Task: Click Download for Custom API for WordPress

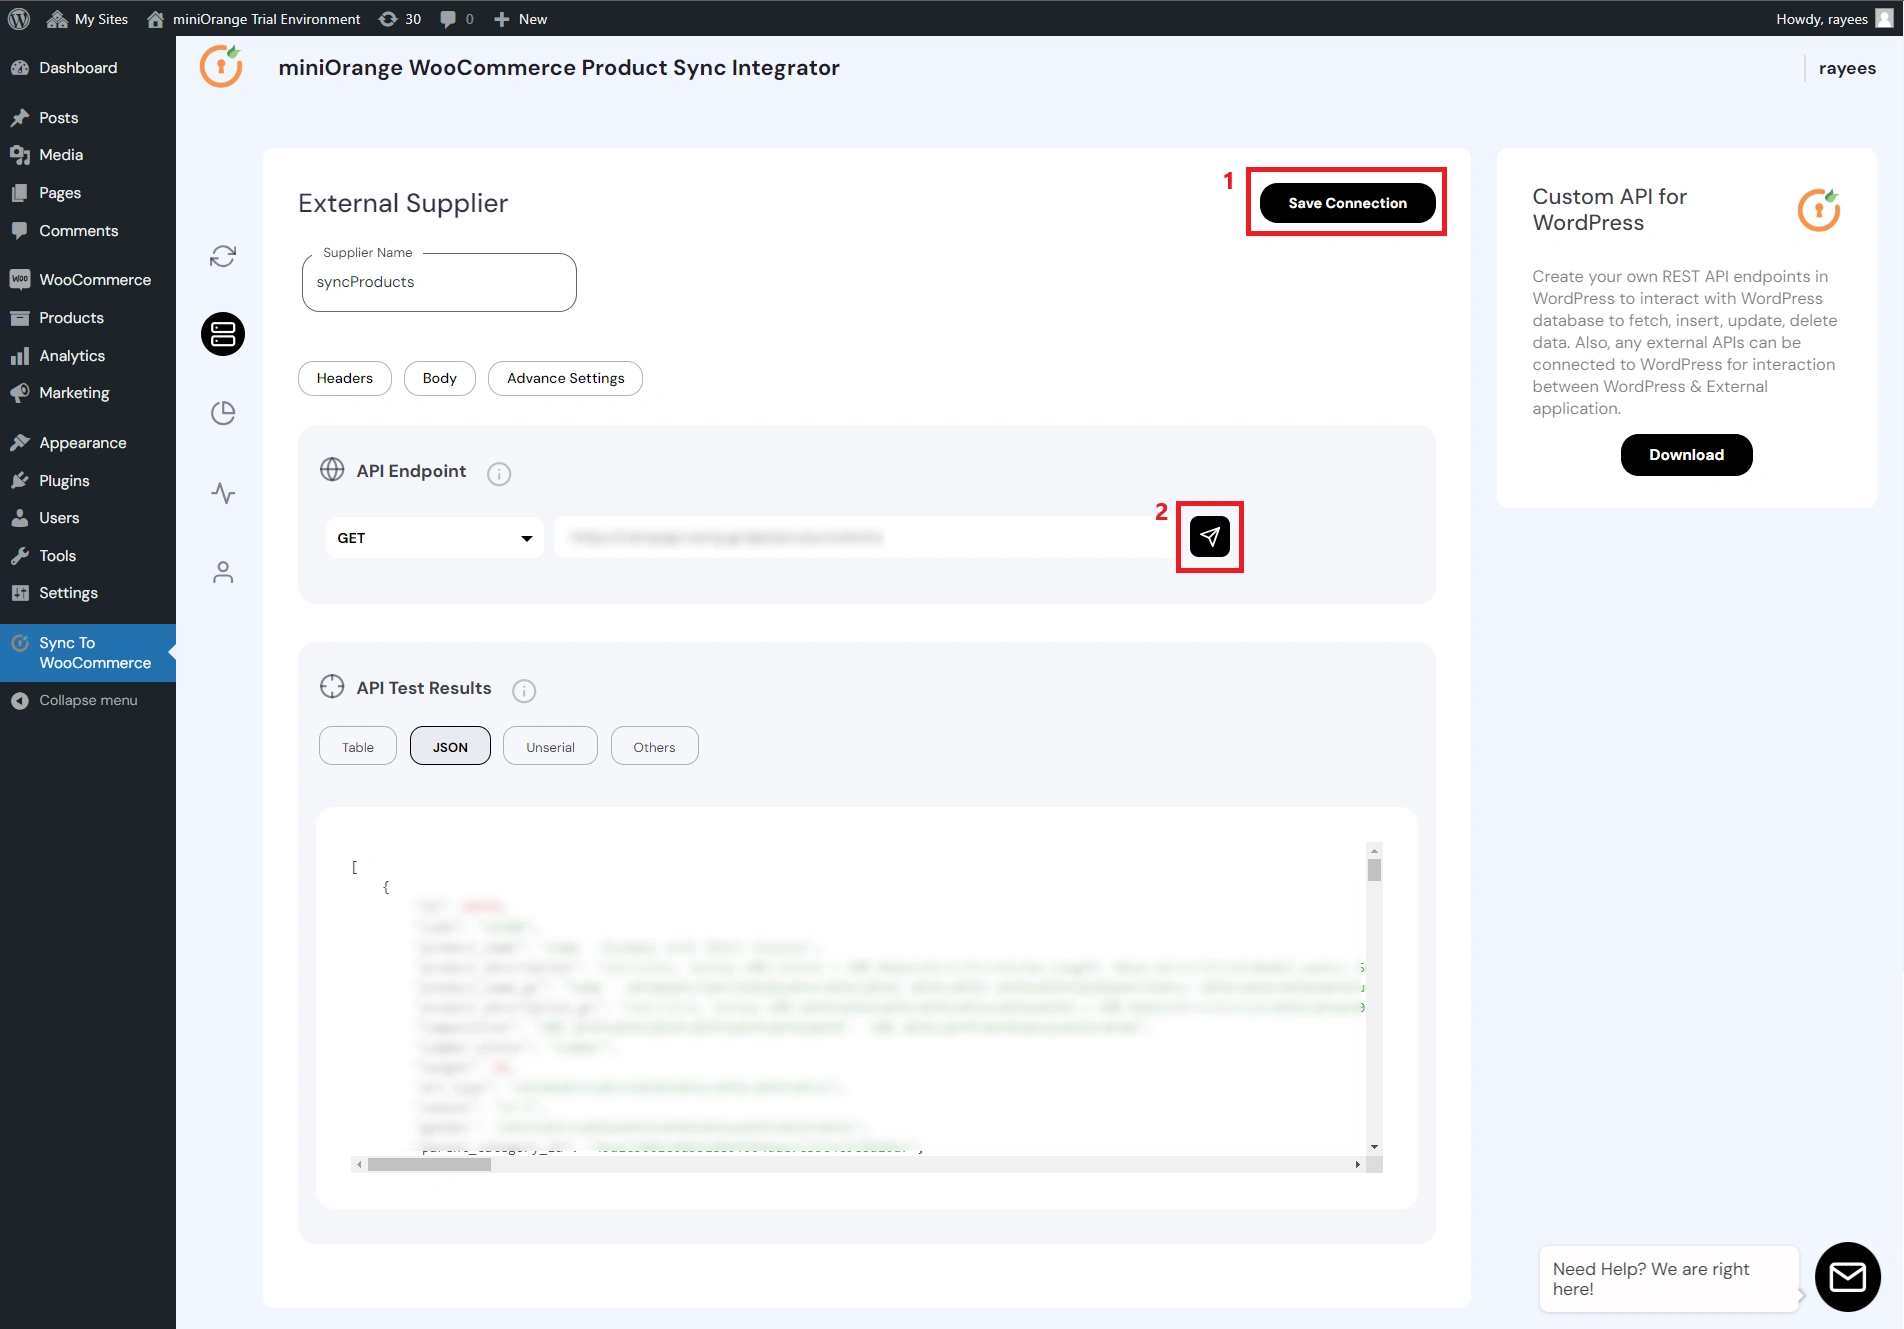Action: click(1686, 455)
